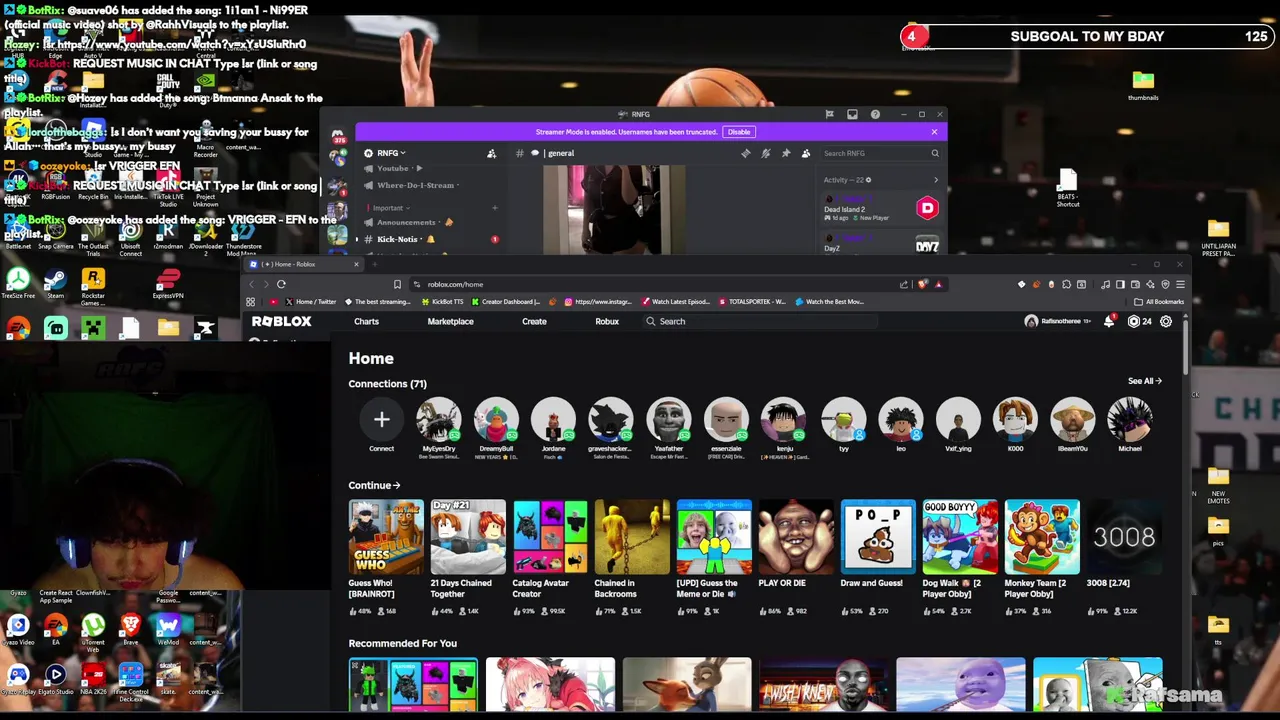Open Guess Who! BRAINROT game thumbnail
Viewport: 1280px width, 720px height.
pyautogui.click(x=386, y=537)
